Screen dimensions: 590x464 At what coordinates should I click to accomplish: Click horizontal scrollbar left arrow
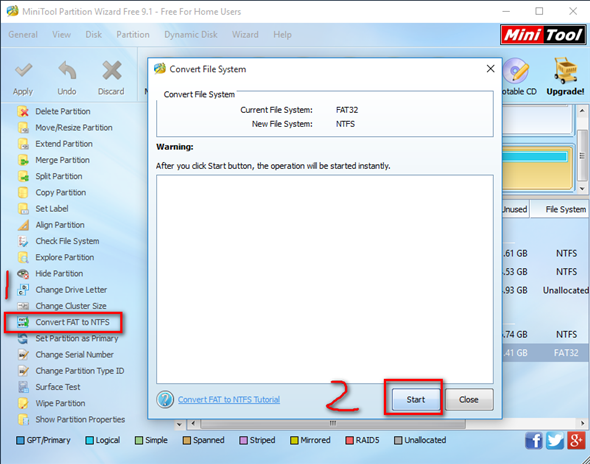click(193, 423)
